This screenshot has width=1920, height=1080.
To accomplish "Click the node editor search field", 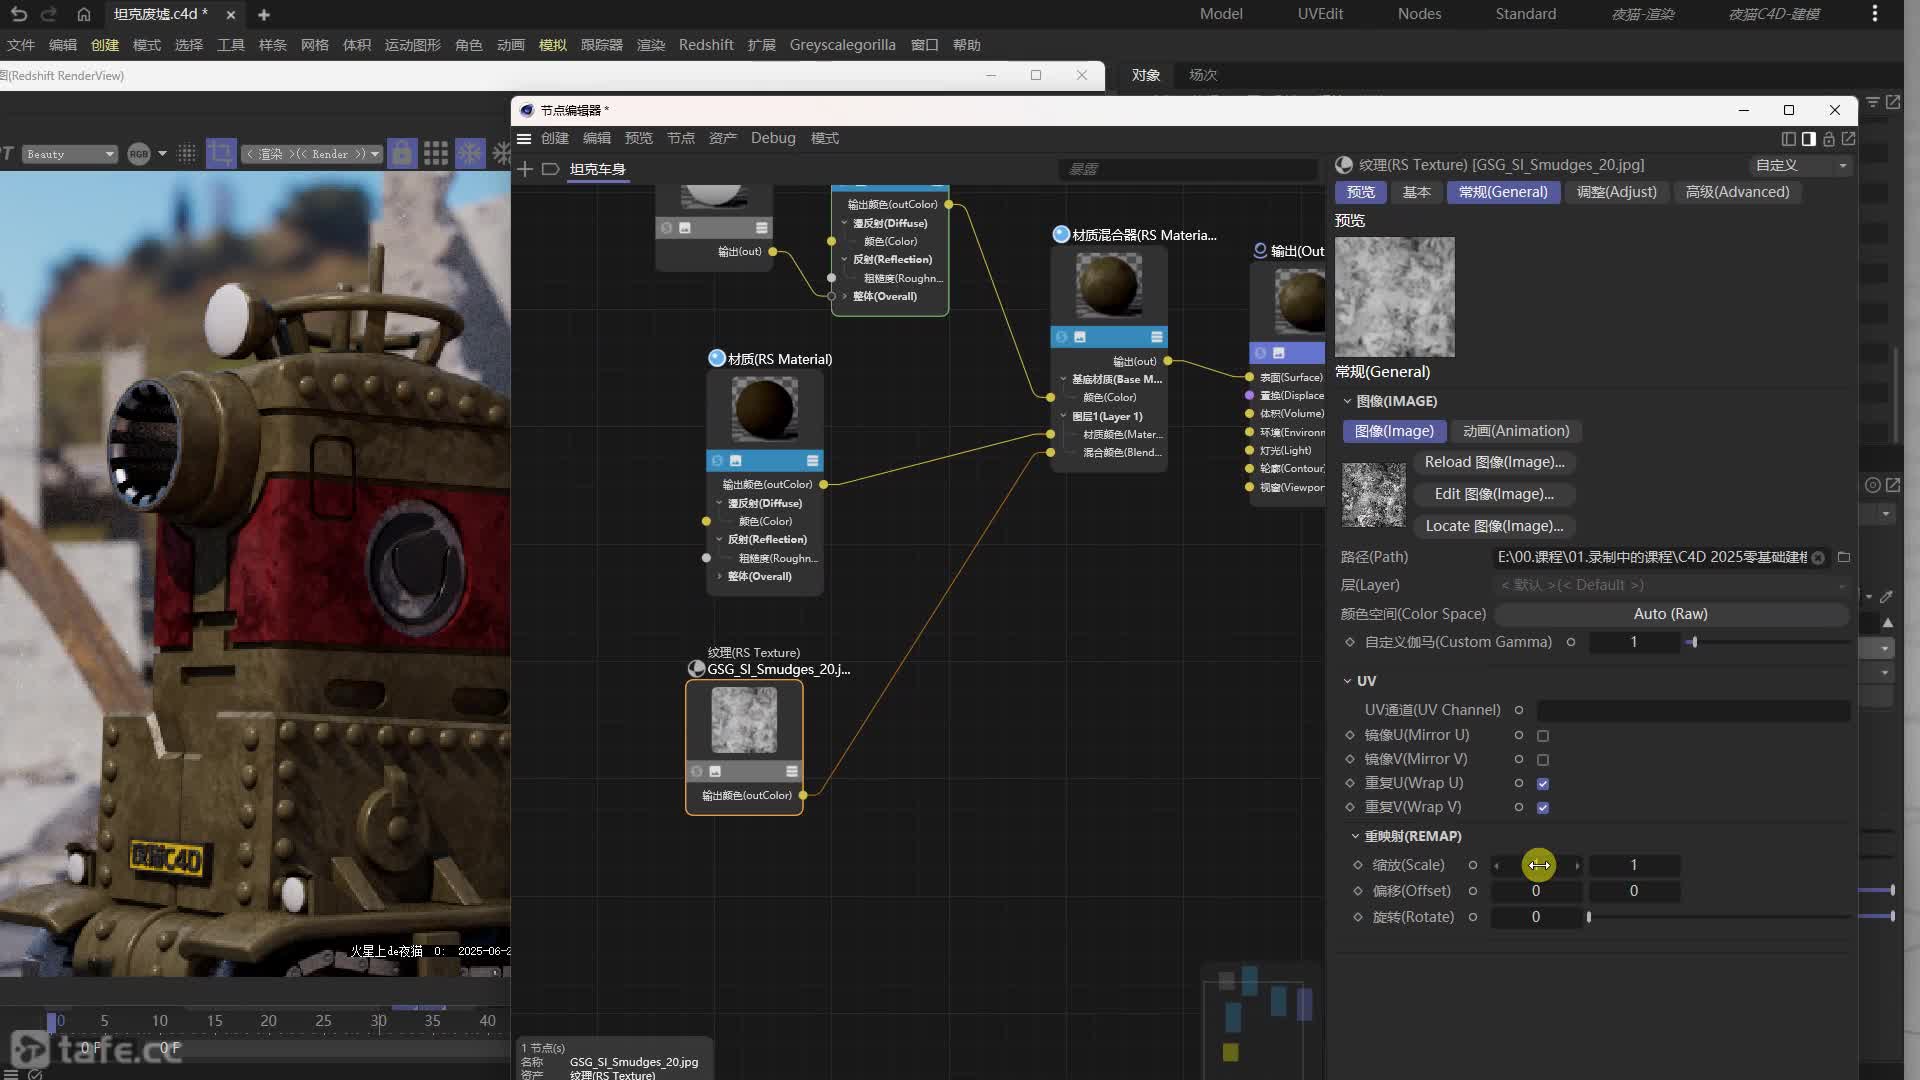I will click(1187, 169).
